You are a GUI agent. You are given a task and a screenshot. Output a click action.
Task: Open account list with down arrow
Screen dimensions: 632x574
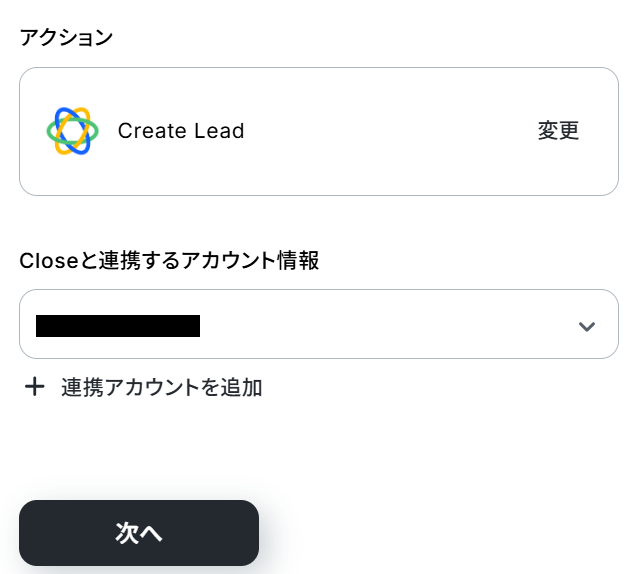pos(587,326)
